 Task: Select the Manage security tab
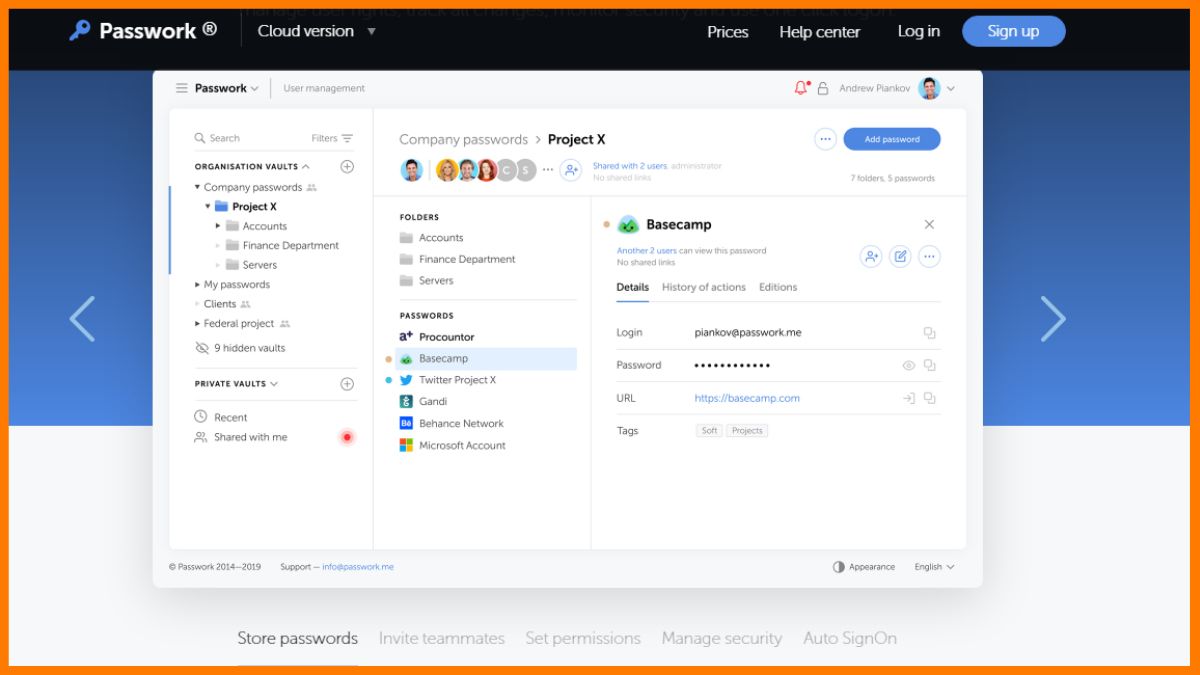tap(722, 638)
